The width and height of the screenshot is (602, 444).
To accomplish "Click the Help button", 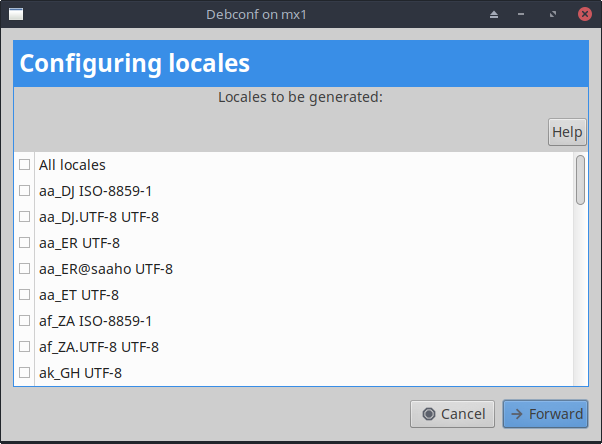I will click(567, 132).
